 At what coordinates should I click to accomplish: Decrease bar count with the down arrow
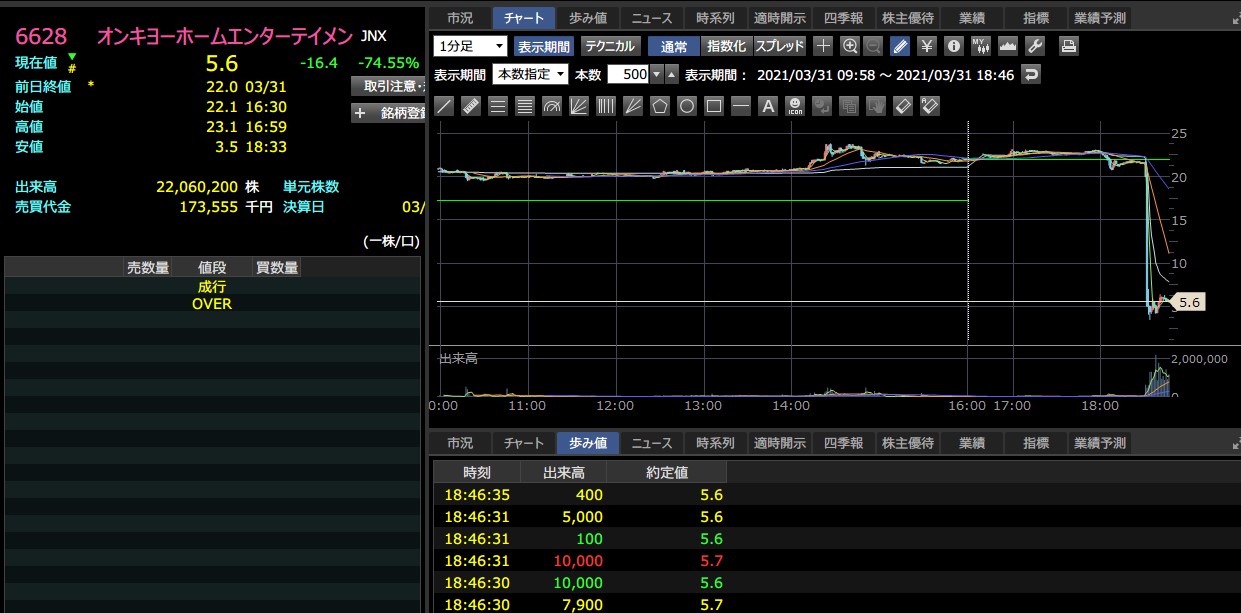tap(656, 74)
